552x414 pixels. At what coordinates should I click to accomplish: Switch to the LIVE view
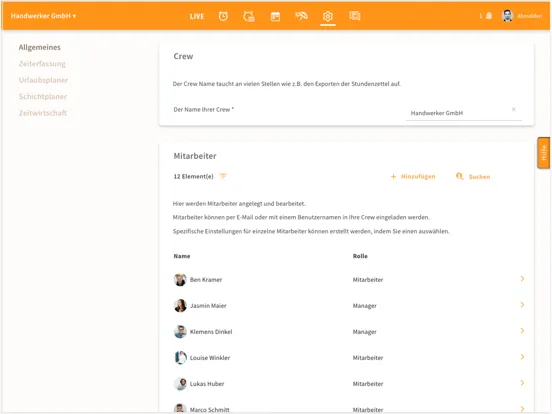pos(197,16)
